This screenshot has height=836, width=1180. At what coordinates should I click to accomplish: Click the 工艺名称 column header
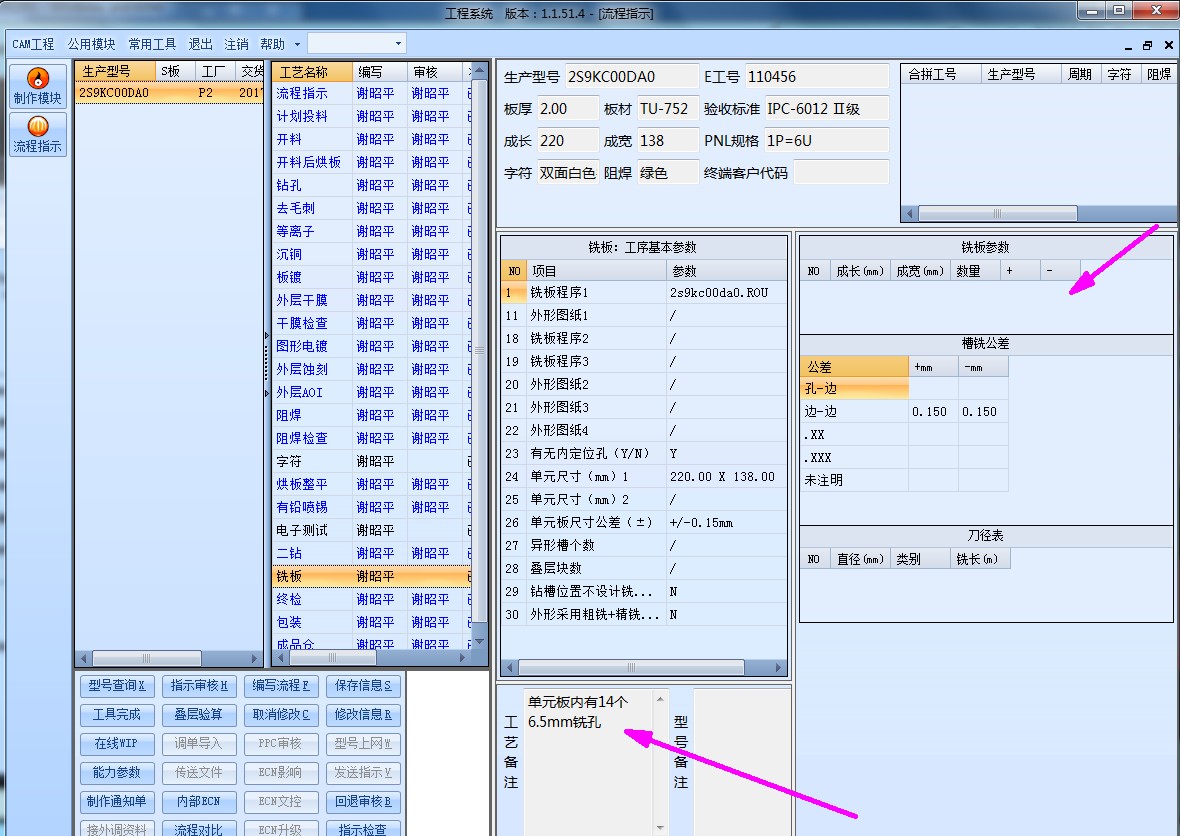point(312,72)
